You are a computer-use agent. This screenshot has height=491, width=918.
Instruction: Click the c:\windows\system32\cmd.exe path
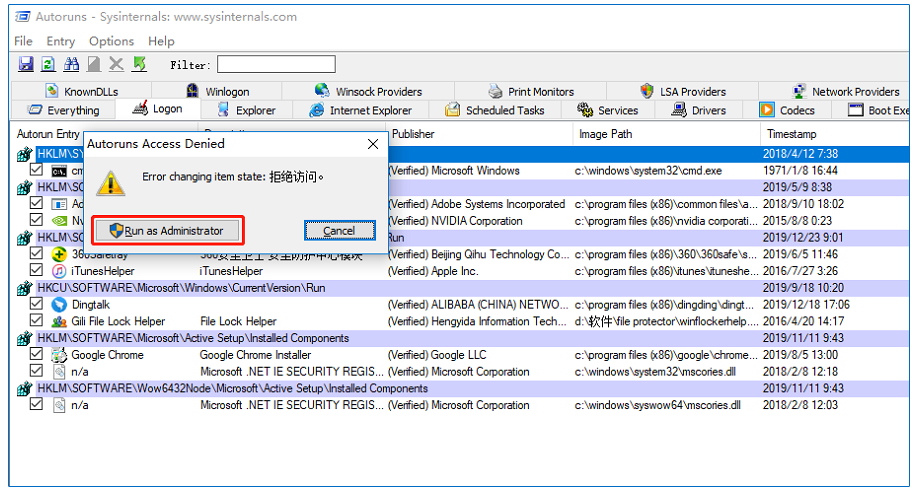[648, 171]
